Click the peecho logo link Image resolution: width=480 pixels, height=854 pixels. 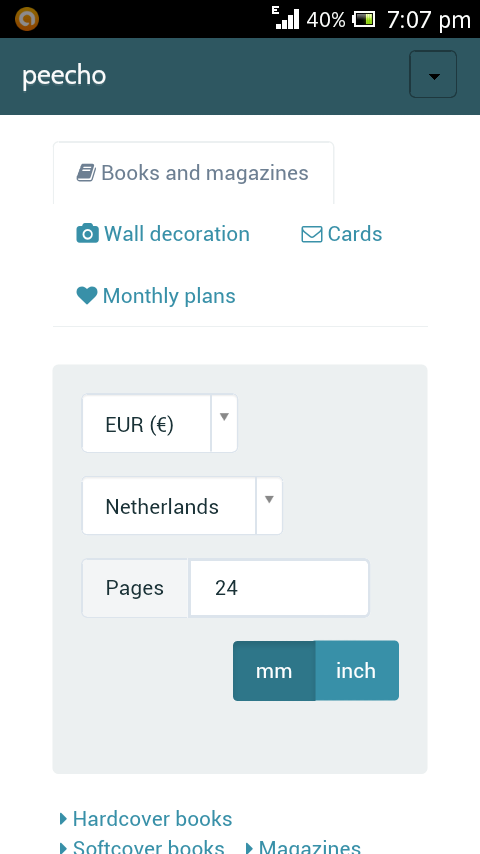pos(64,75)
